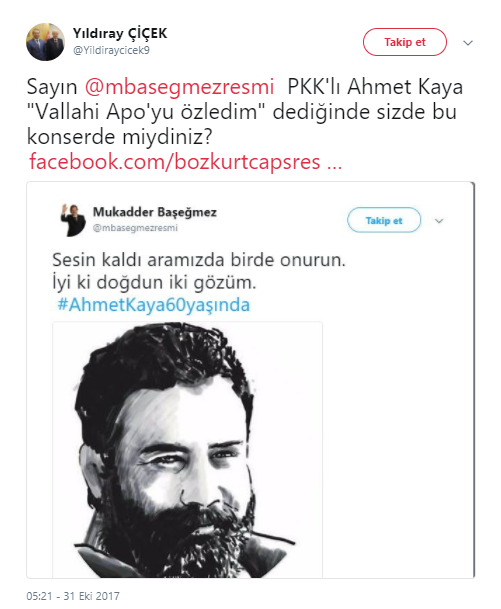Open Mukadder Başeğmez's profile avatar
Screen dimensions: 501x609
73,220
